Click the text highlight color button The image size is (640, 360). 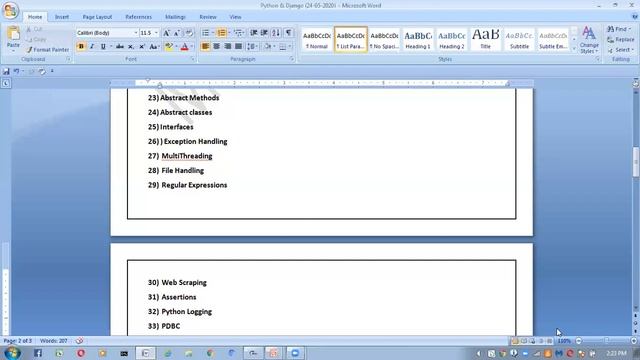(169, 47)
